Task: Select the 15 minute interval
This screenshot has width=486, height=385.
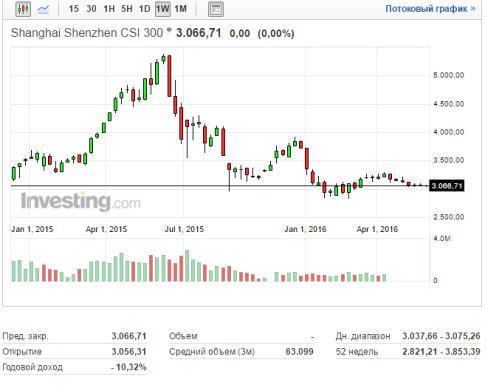Action: (74, 9)
